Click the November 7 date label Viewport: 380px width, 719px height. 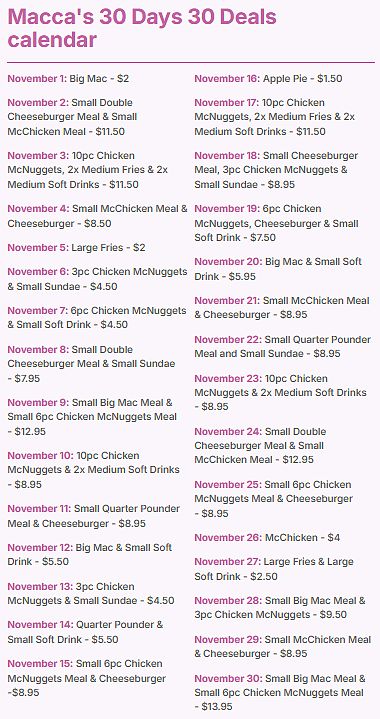coord(37,310)
